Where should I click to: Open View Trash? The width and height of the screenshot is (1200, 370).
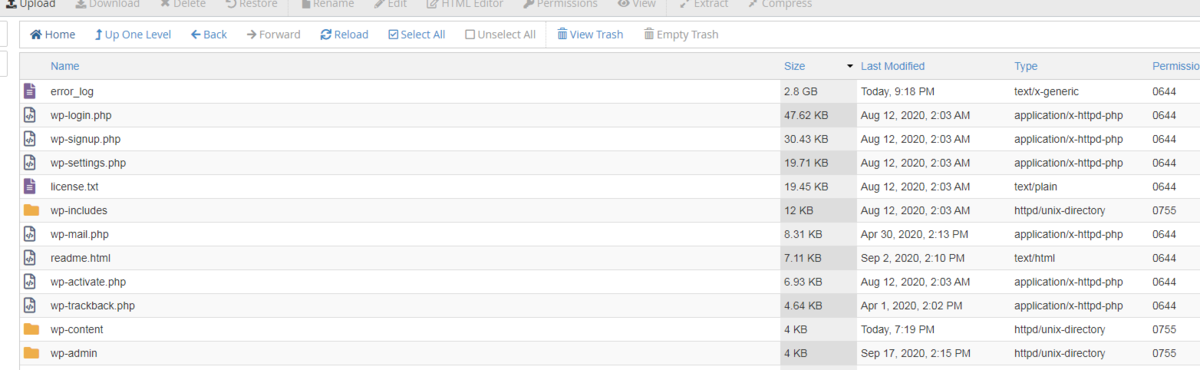click(x=590, y=35)
